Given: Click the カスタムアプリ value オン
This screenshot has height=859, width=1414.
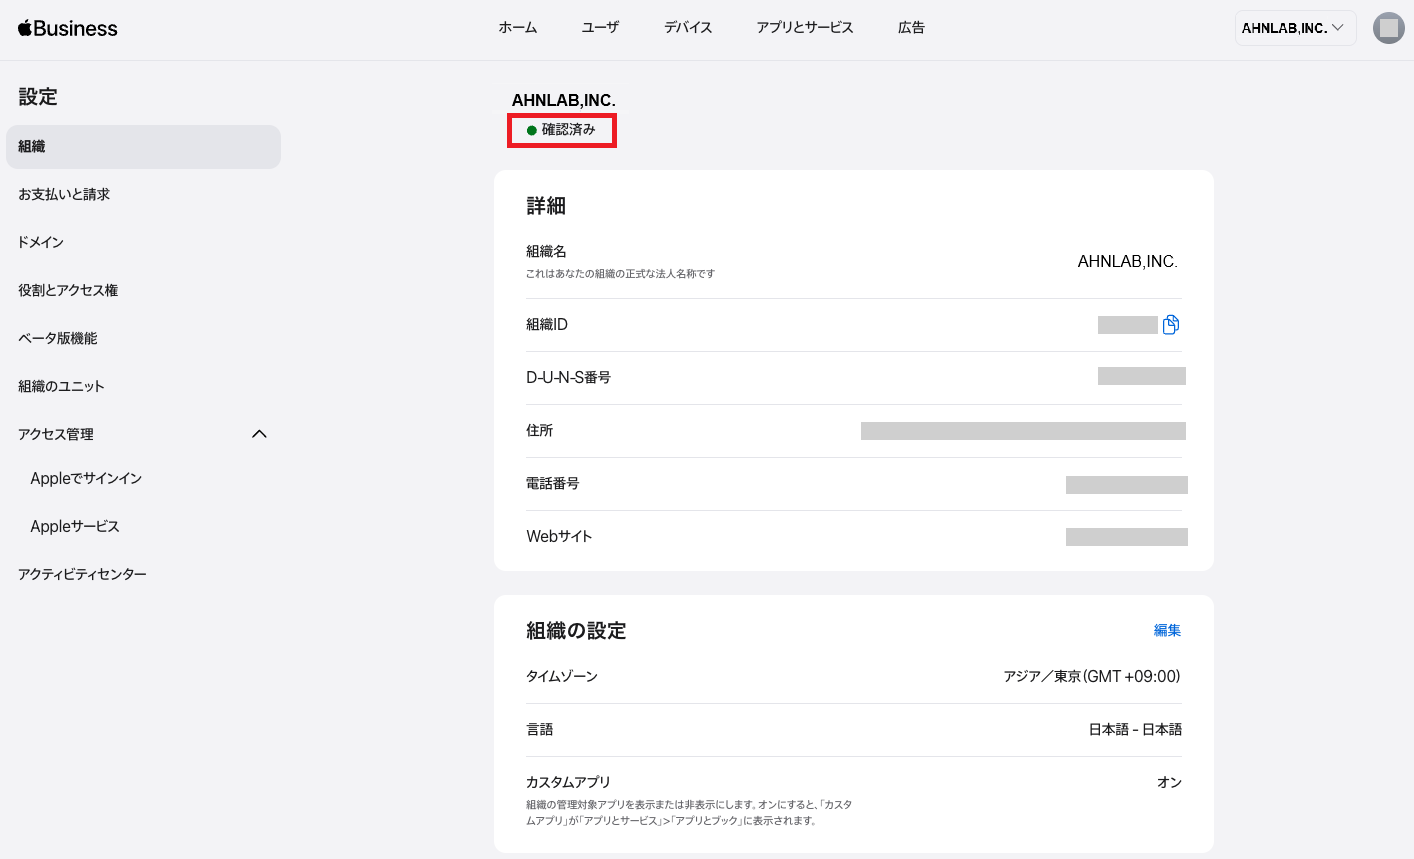Looking at the screenshot, I should coord(1169,782).
